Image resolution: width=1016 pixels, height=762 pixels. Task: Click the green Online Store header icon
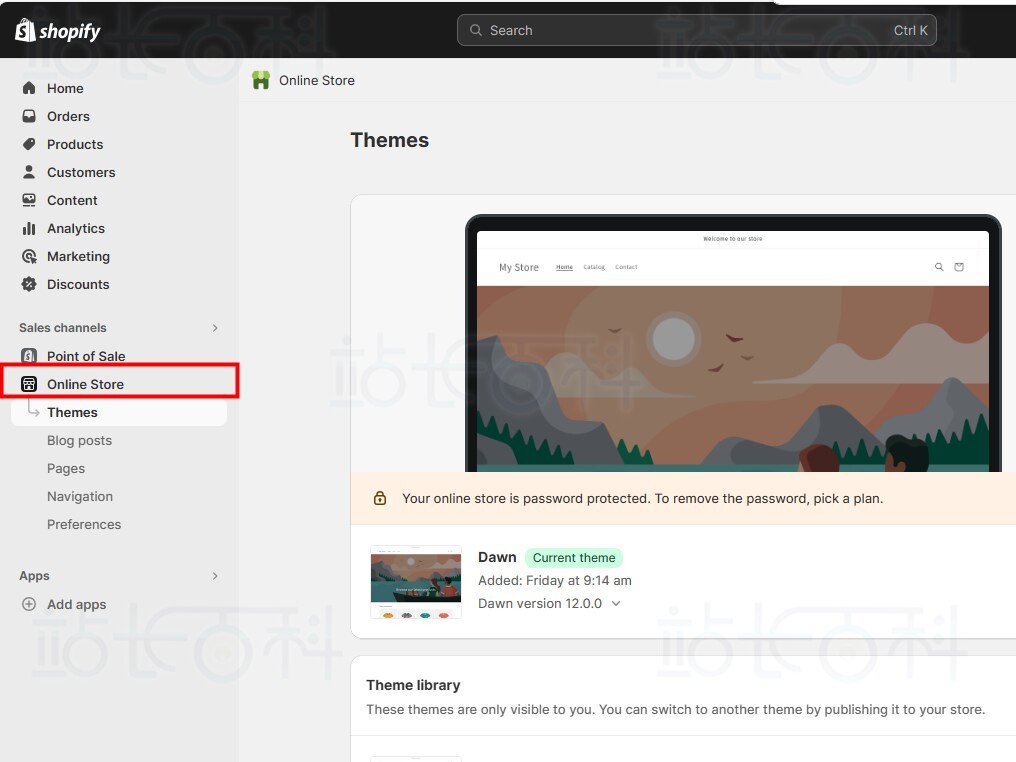(x=260, y=80)
